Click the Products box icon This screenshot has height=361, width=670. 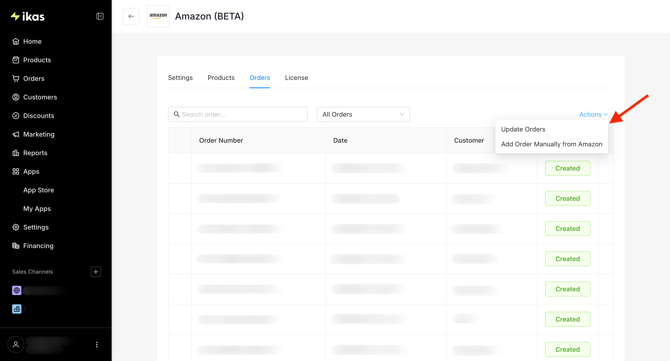pos(16,60)
